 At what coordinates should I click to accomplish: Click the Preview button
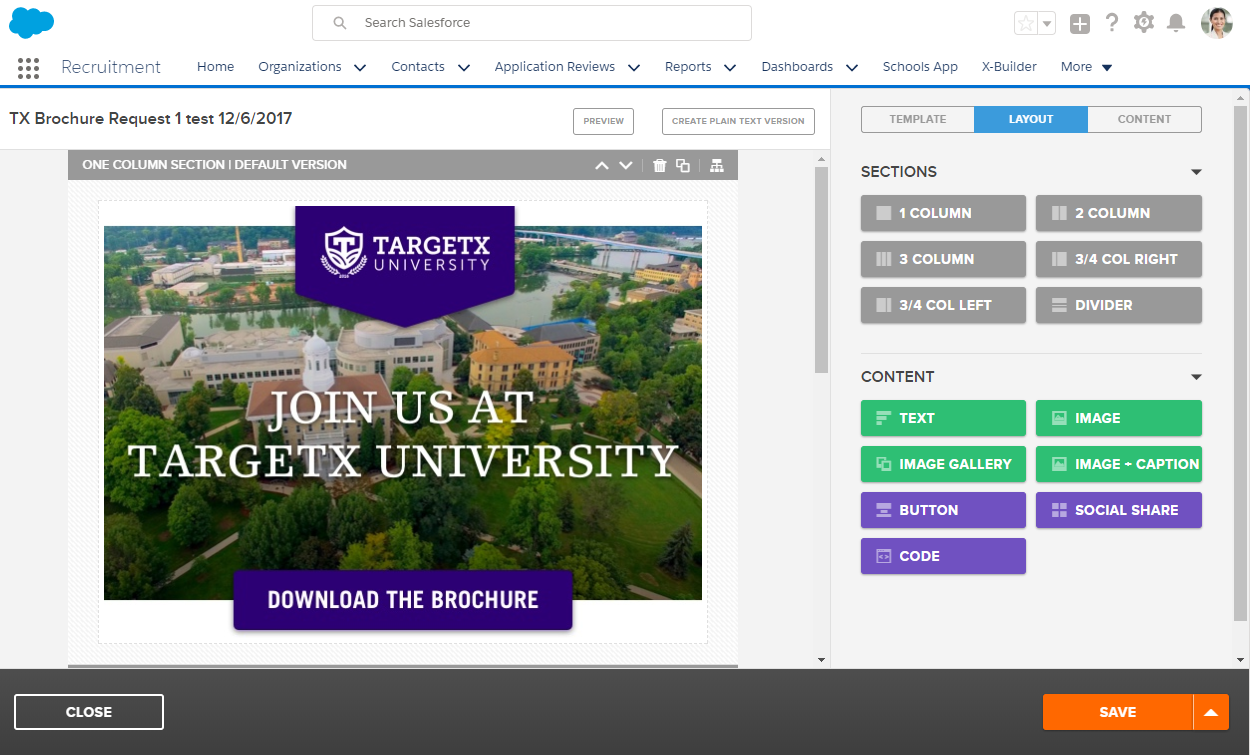coord(603,121)
